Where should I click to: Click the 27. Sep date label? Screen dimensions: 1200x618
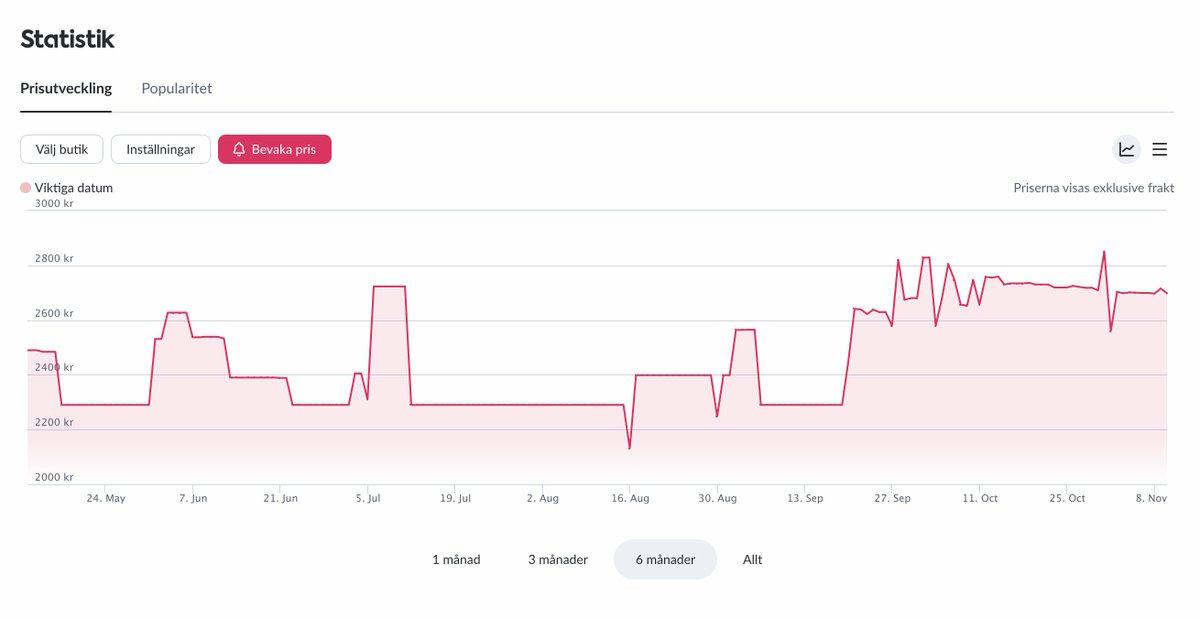point(892,498)
